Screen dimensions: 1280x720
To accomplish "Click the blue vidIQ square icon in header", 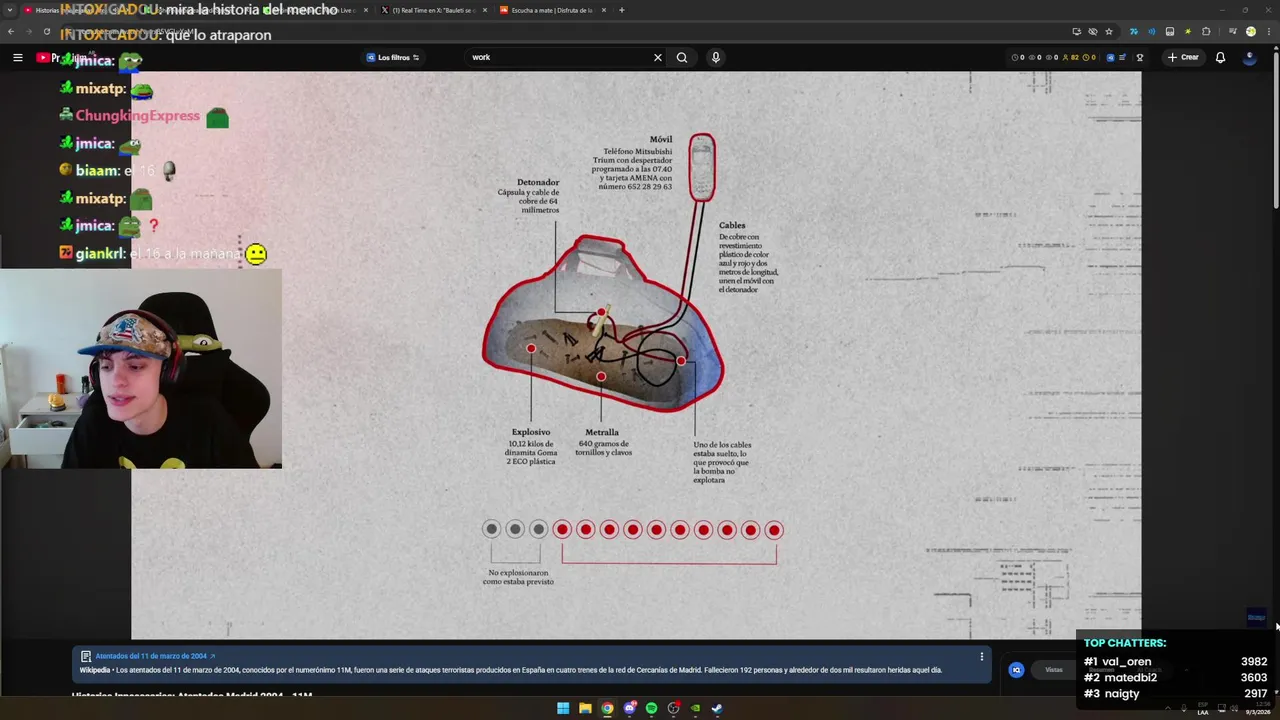I will coord(1110,58).
